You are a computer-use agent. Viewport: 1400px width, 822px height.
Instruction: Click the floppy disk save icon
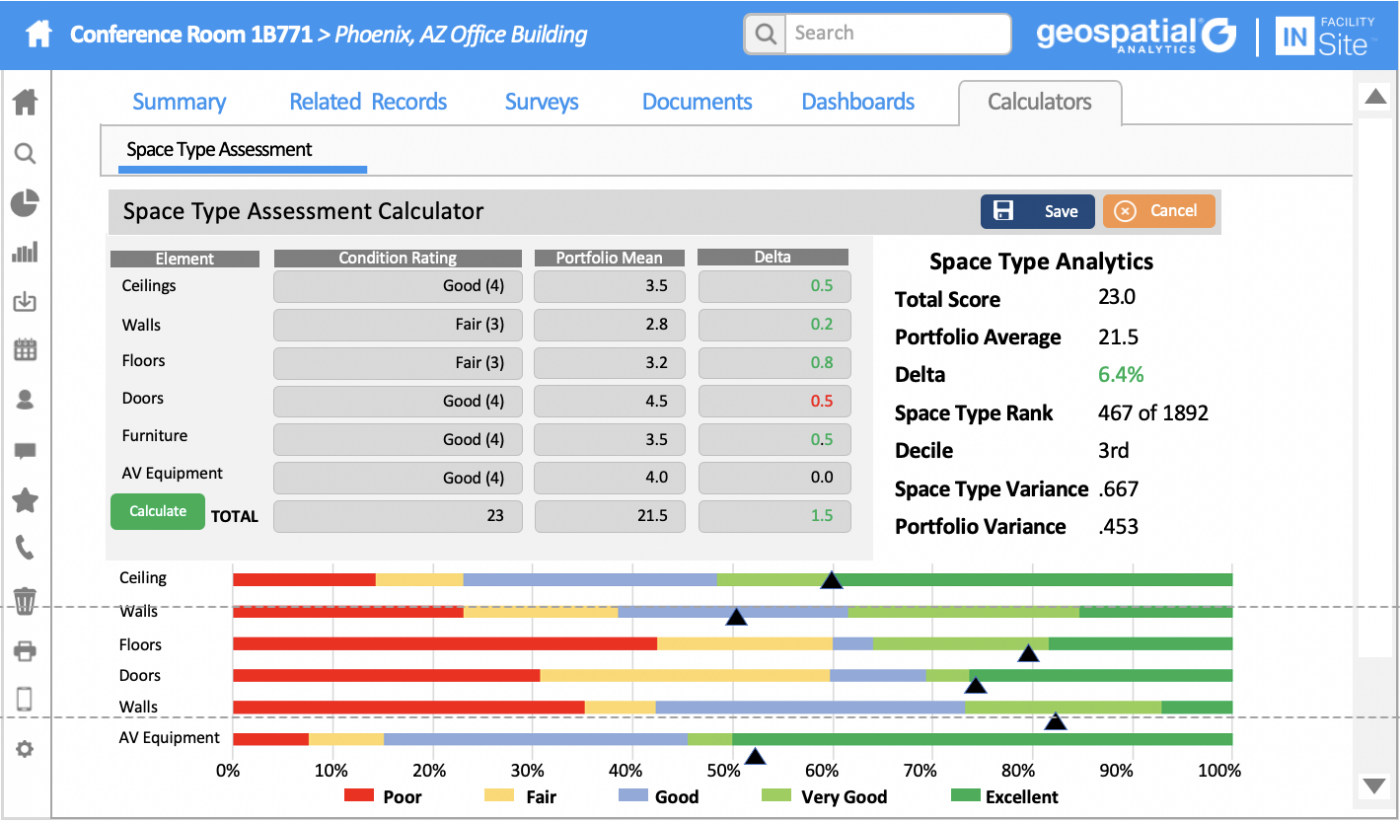click(1004, 211)
